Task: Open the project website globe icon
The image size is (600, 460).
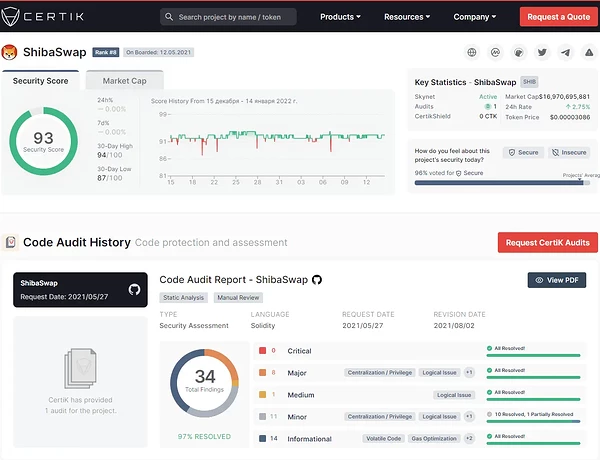Action: tap(472, 52)
